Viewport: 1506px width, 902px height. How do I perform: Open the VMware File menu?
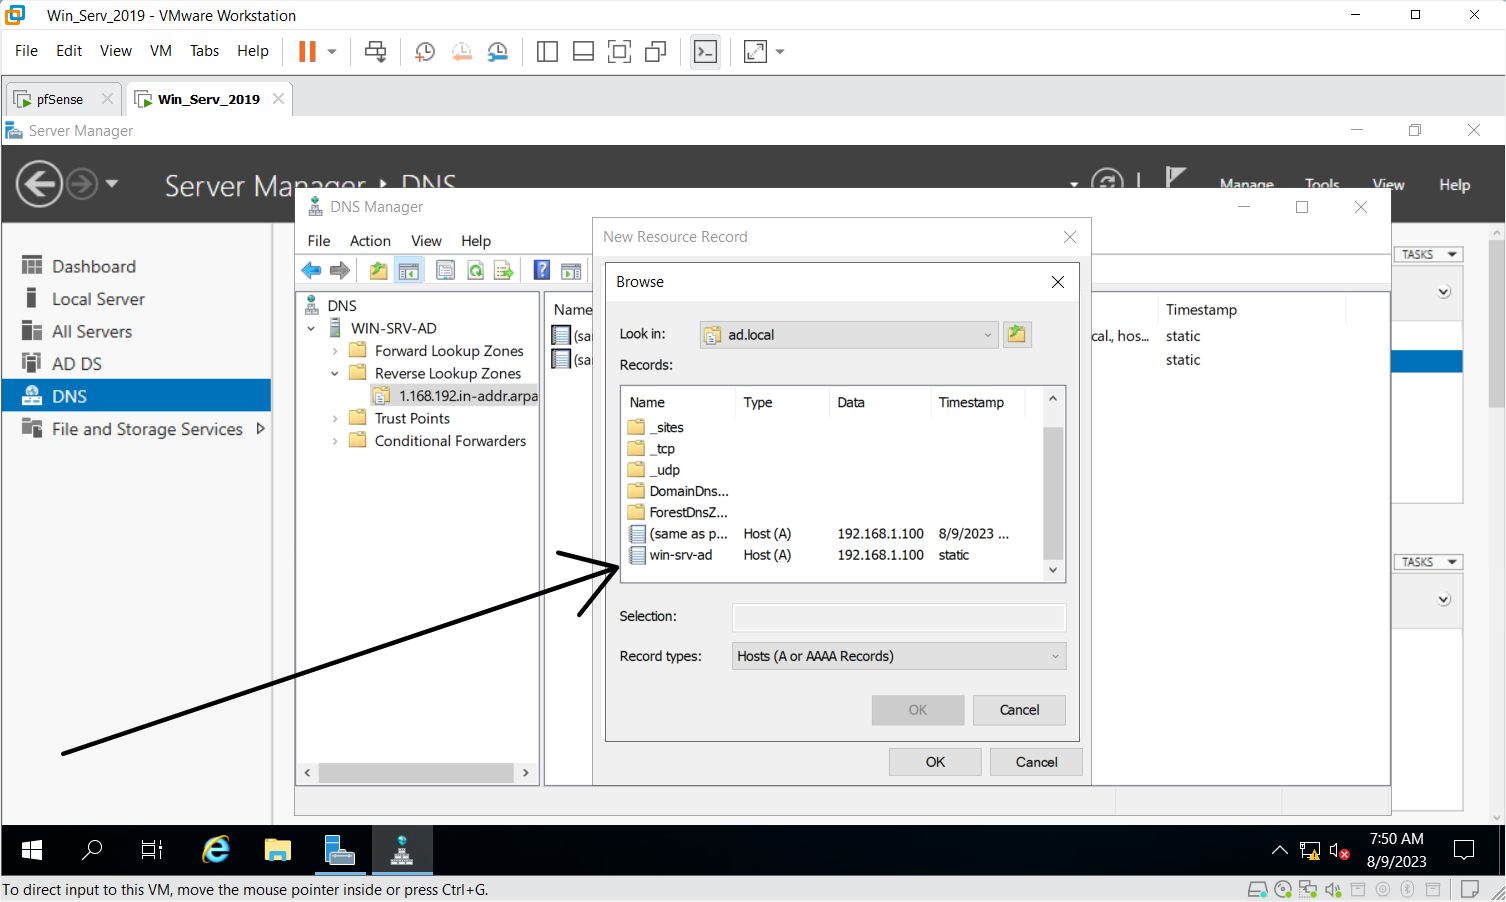point(26,51)
